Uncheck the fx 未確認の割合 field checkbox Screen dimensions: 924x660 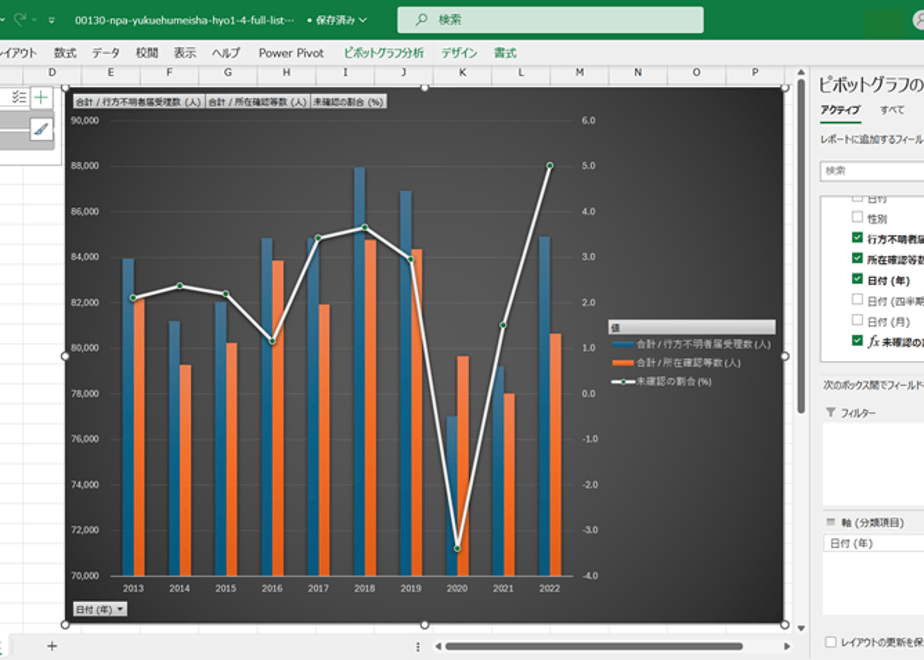pos(857,341)
